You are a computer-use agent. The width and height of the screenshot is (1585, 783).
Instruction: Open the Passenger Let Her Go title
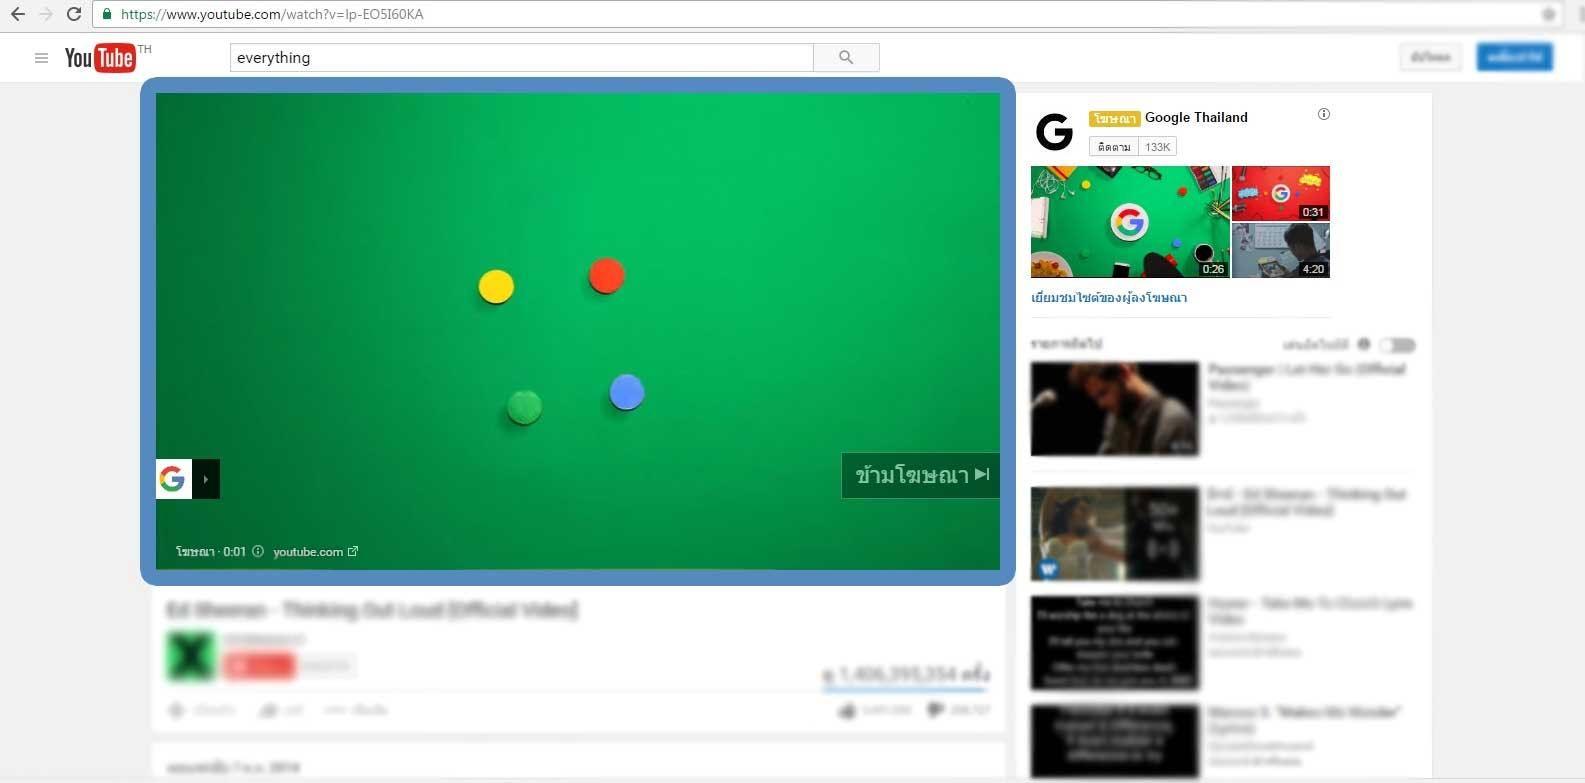1306,376
